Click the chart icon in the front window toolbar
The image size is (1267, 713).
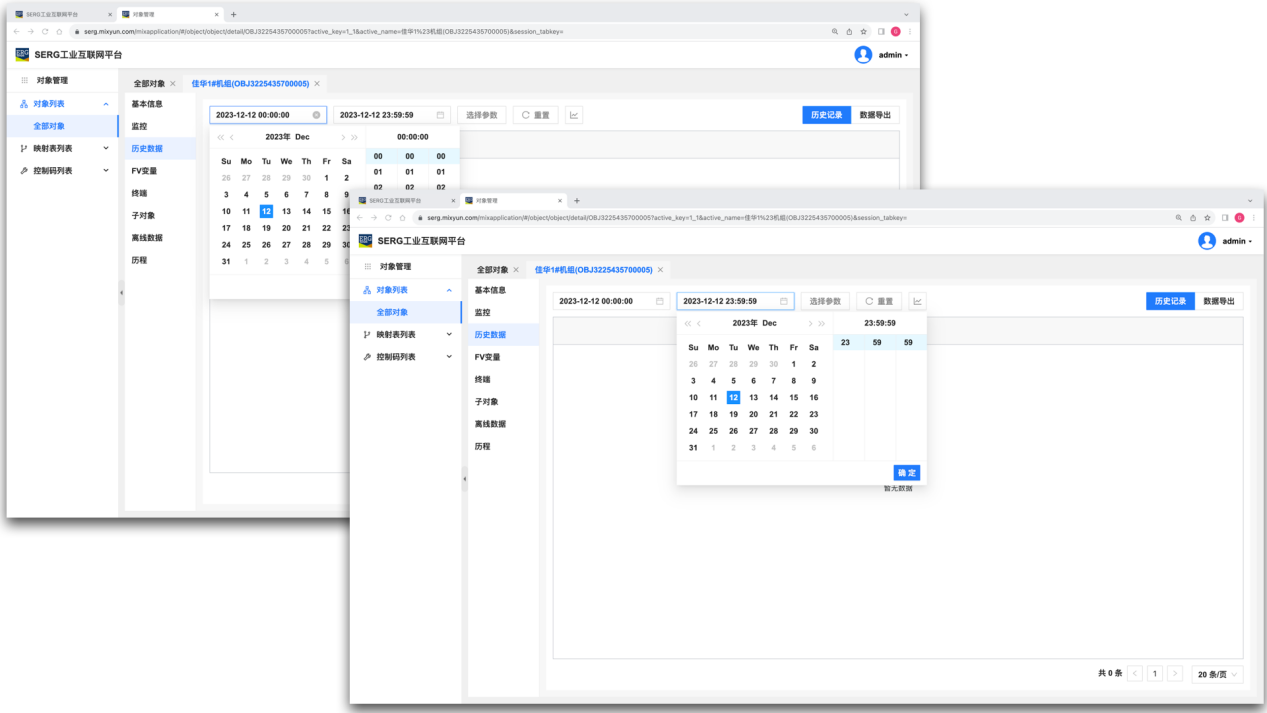917,301
